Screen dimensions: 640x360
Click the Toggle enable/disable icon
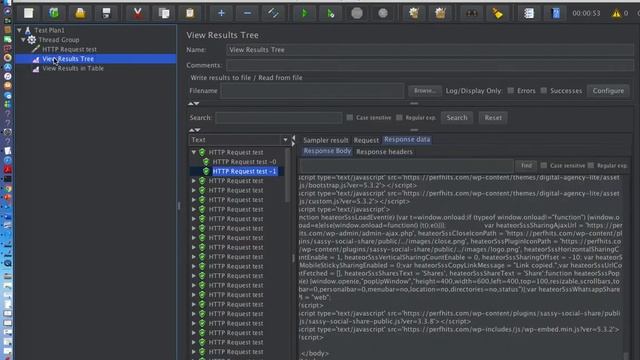[x=273, y=13]
